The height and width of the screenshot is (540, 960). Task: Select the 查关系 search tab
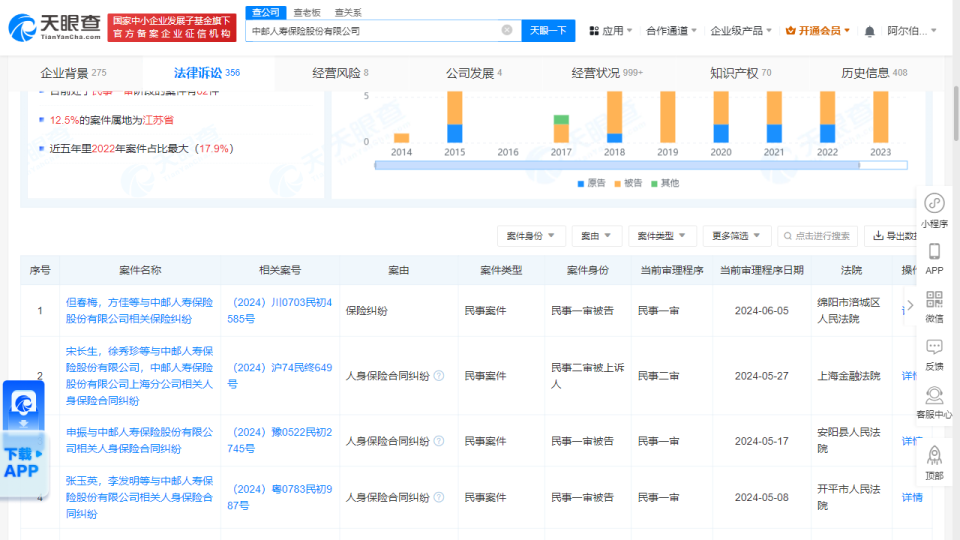pos(348,12)
